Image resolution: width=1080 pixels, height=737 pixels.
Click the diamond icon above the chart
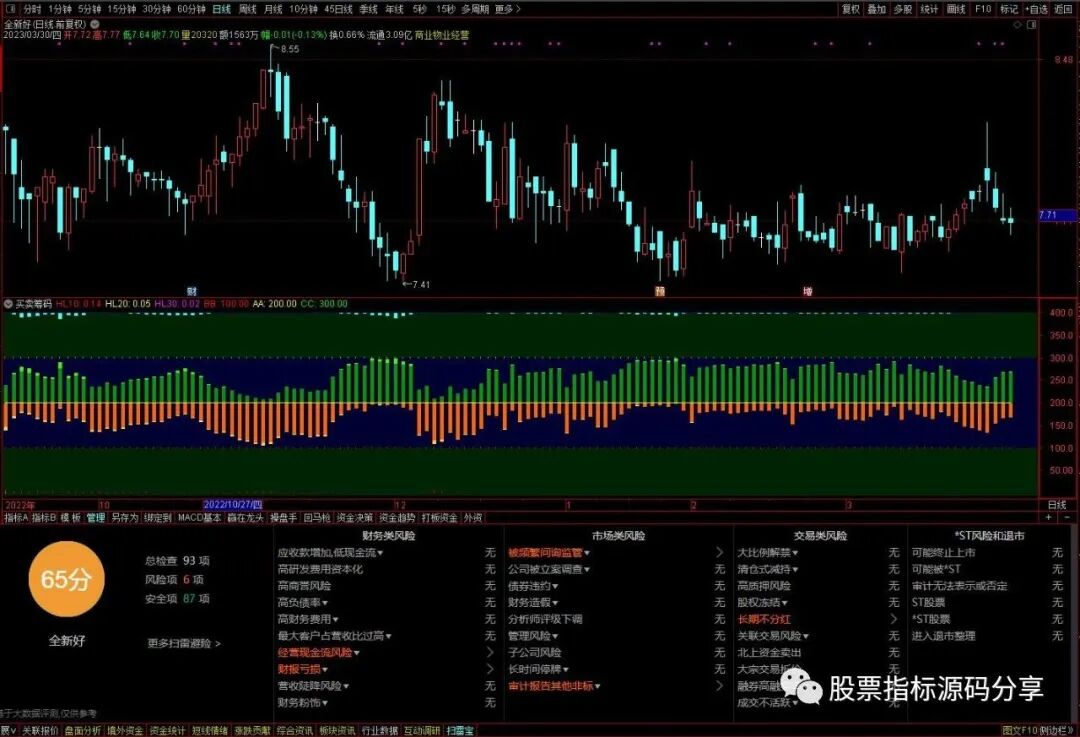click(1017, 25)
